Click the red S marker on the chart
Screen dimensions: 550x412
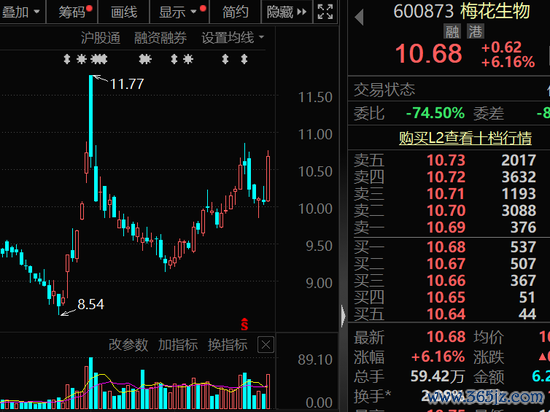tap(244, 324)
